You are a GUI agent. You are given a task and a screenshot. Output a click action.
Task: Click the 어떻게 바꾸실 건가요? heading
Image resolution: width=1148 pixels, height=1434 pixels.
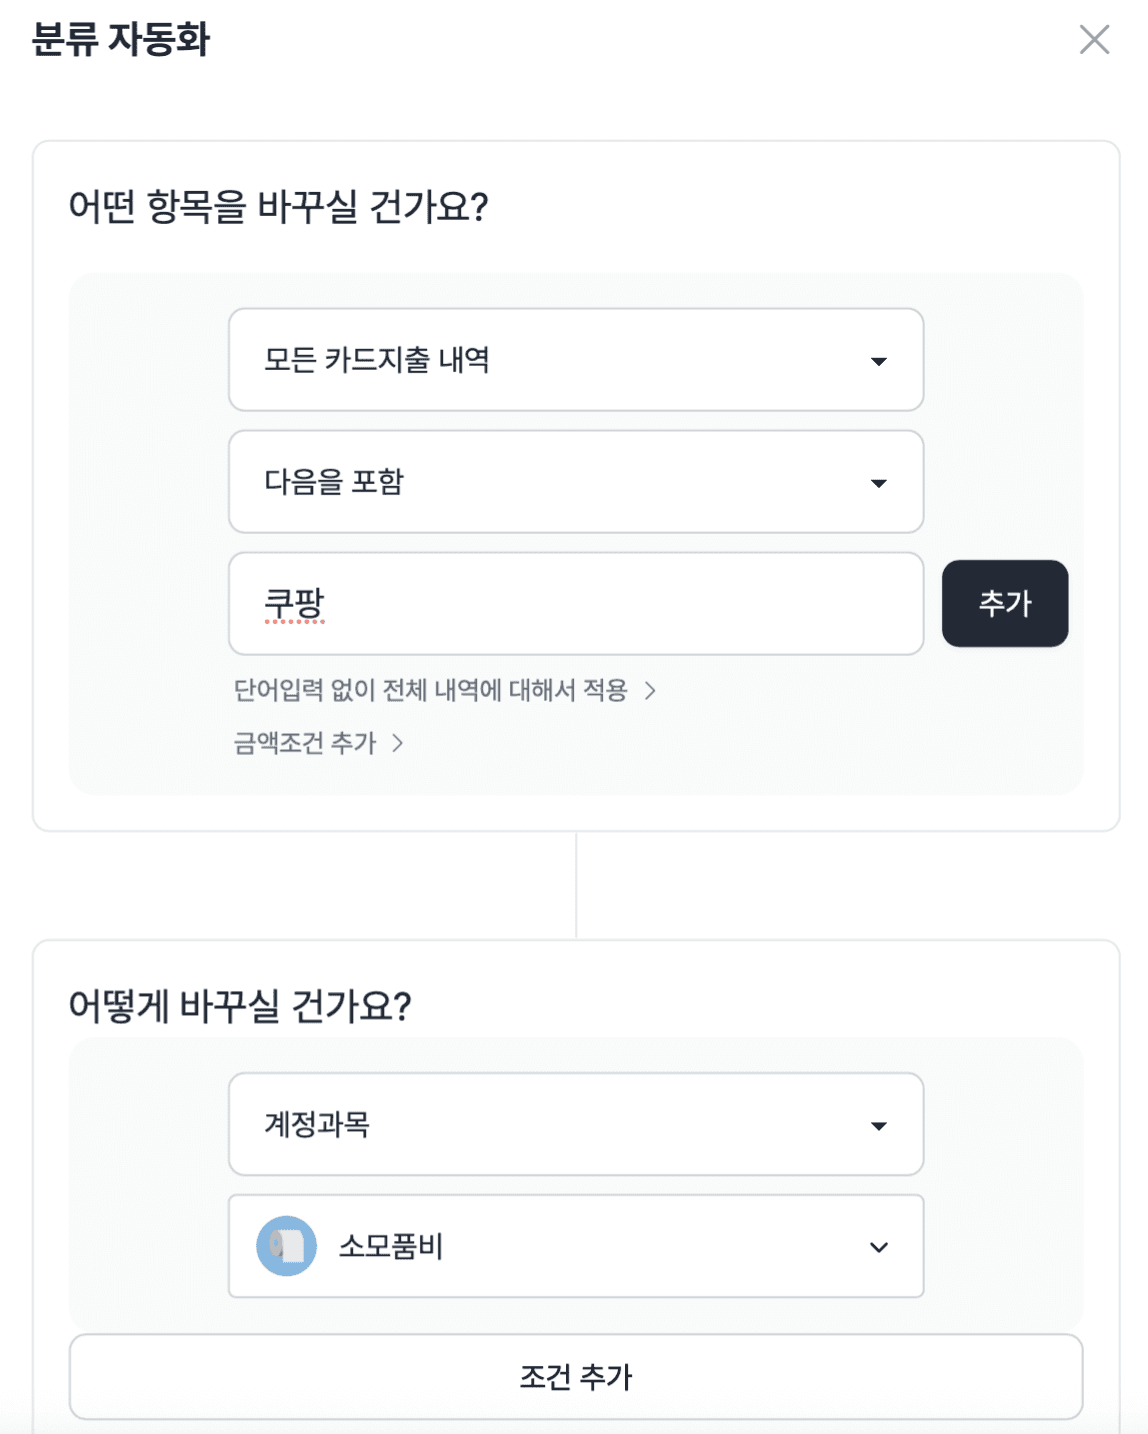[240, 1005]
